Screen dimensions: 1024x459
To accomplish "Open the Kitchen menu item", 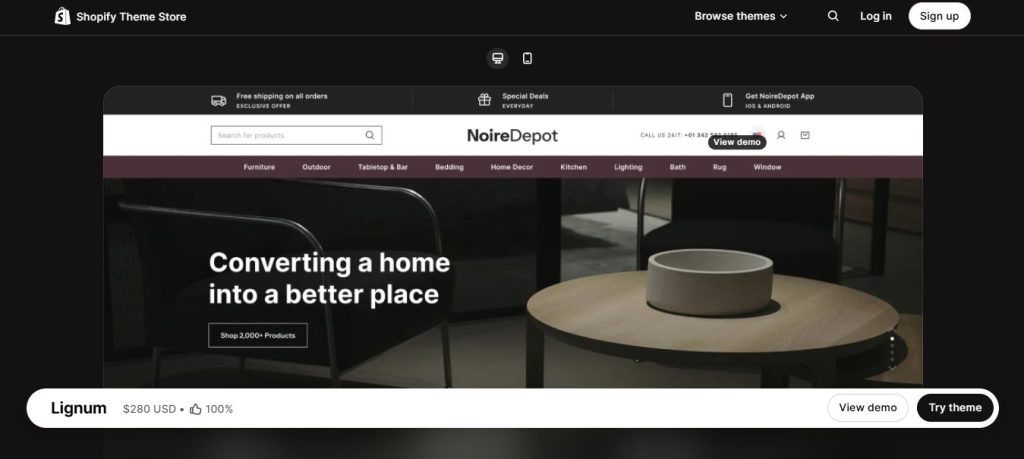I will 573,167.
